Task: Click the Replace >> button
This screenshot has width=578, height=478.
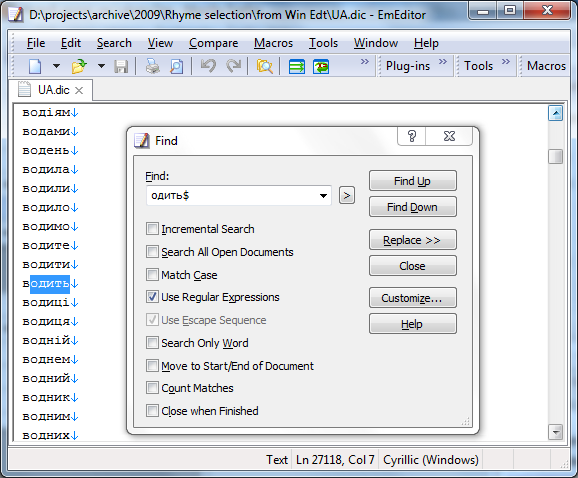Action: tap(412, 240)
